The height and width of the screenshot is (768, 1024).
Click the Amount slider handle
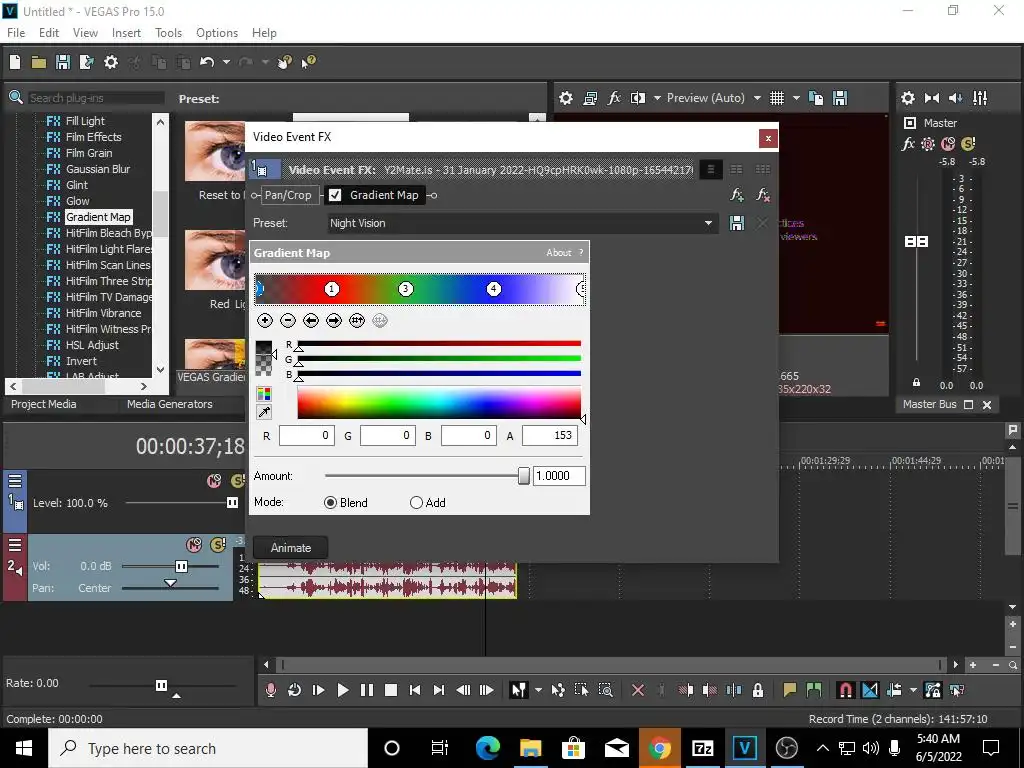pos(523,475)
